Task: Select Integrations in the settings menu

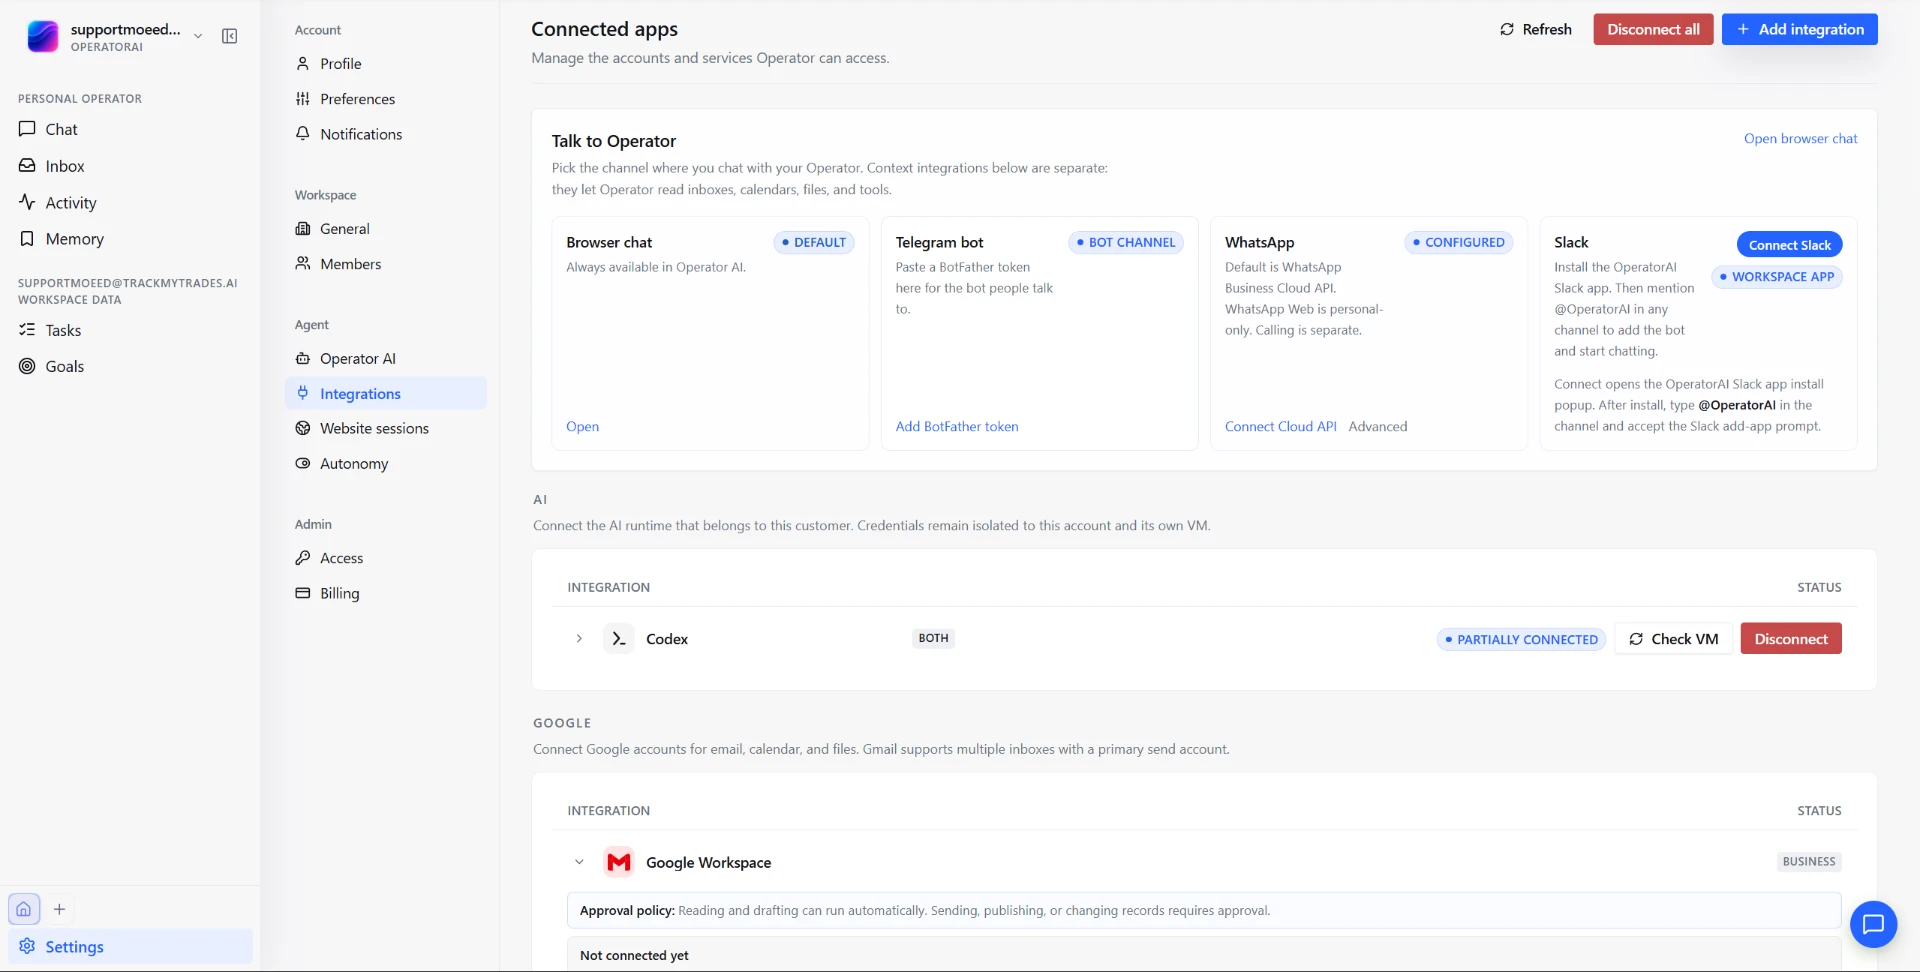Action: pyautogui.click(x=386, y=394)
